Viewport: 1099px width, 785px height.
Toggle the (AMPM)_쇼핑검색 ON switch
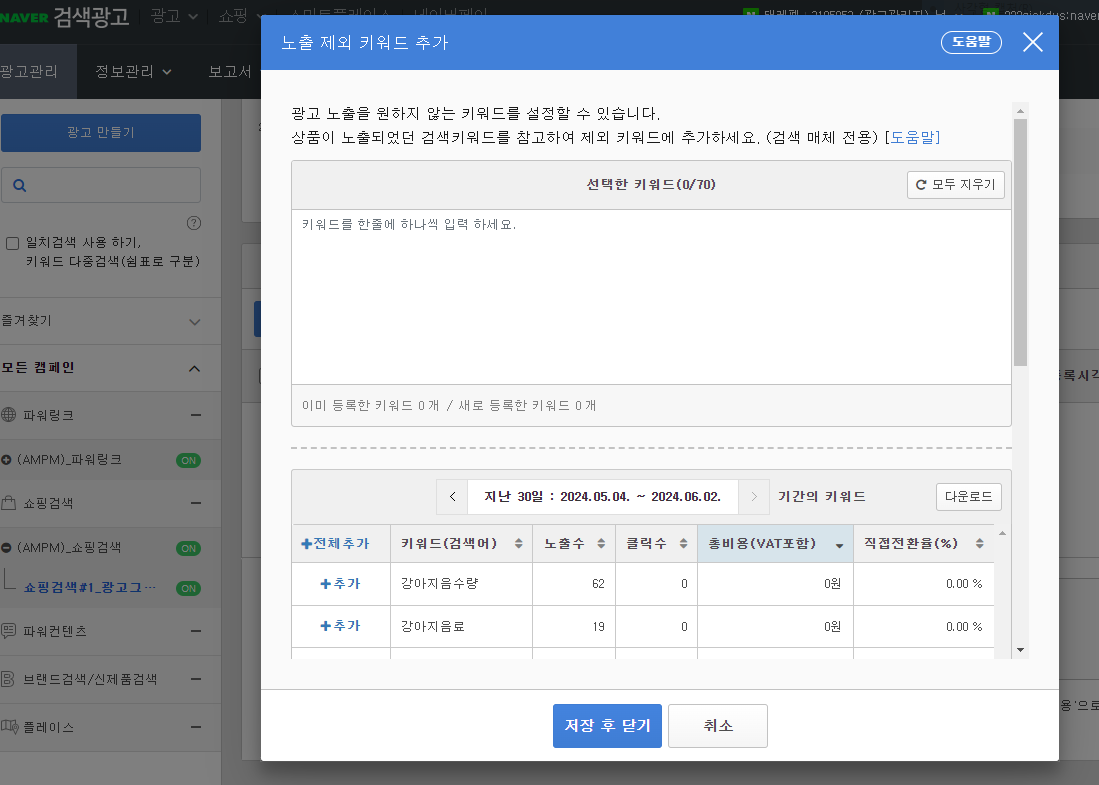coord(189,548)
